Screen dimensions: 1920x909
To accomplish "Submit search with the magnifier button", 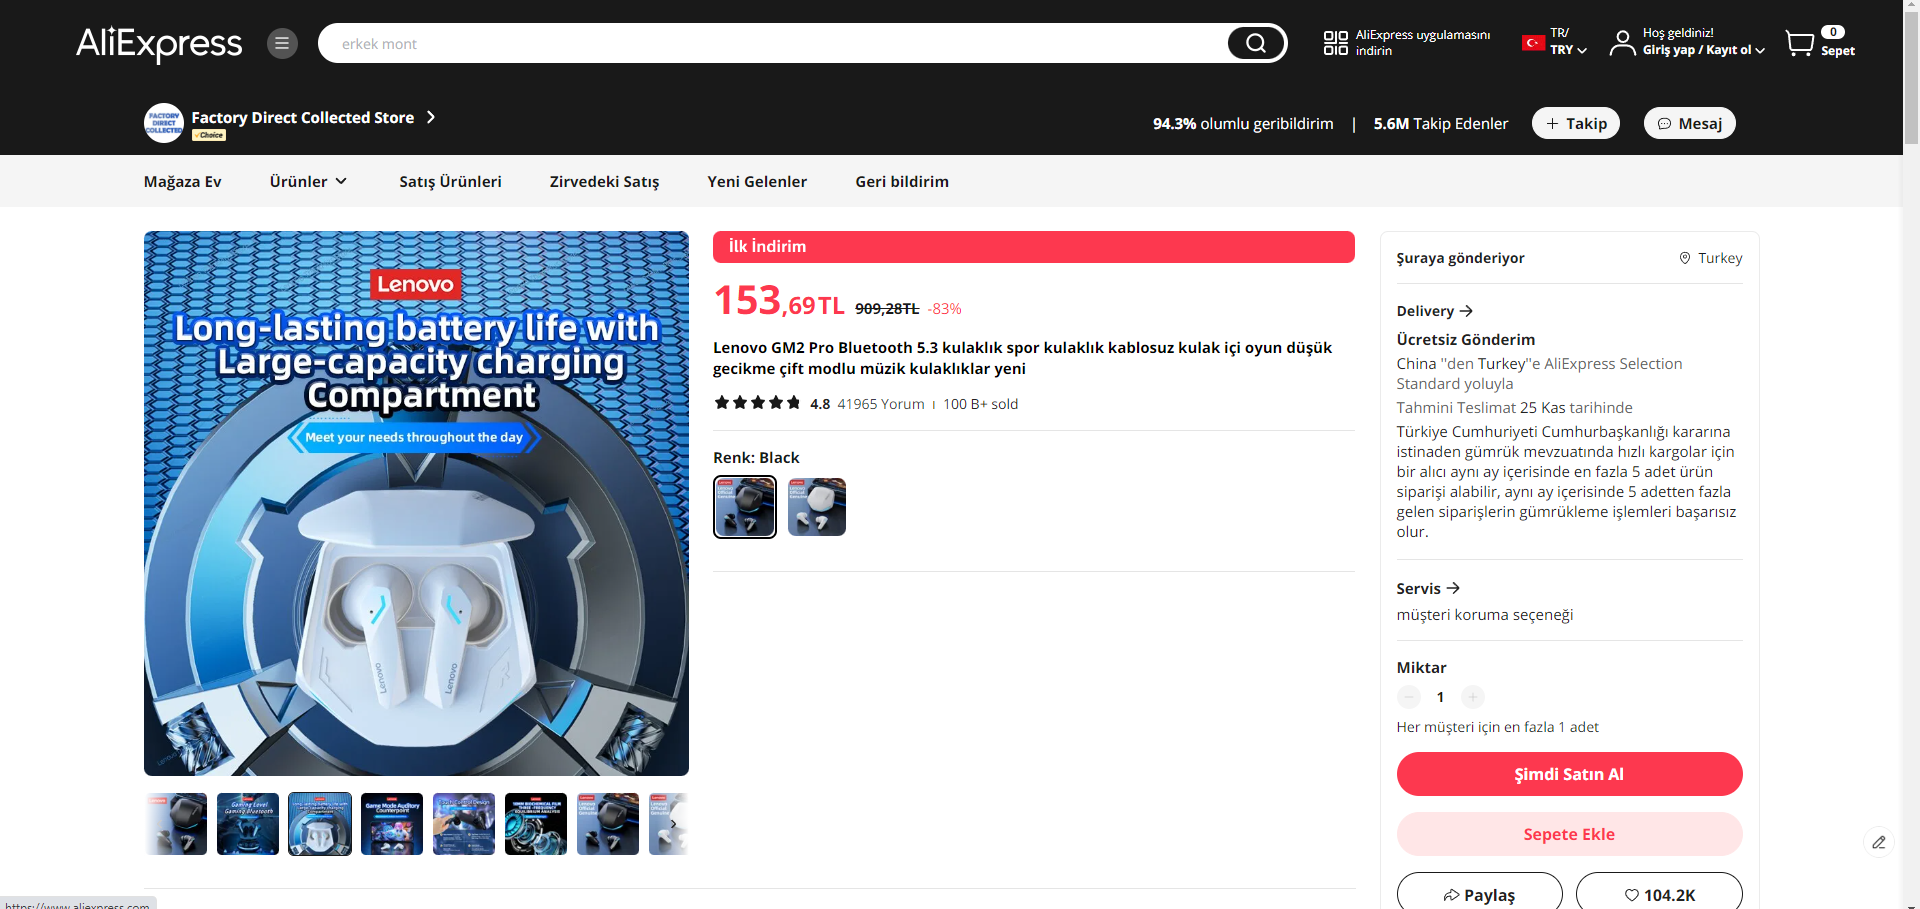I will tap(1256, 43).
